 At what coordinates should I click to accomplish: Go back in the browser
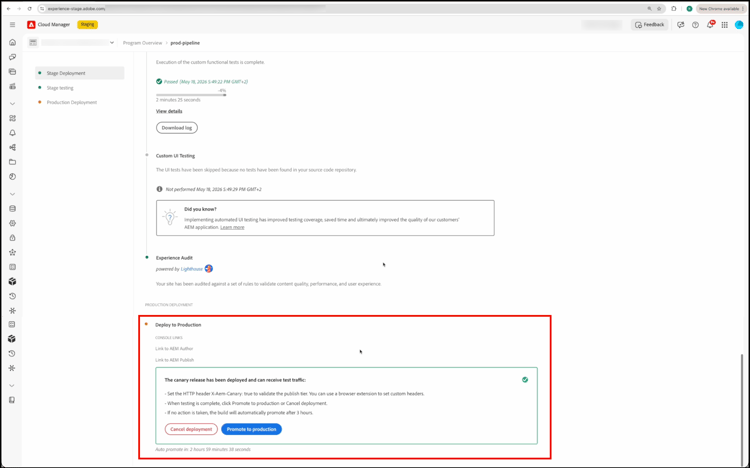tap(9, 9)
